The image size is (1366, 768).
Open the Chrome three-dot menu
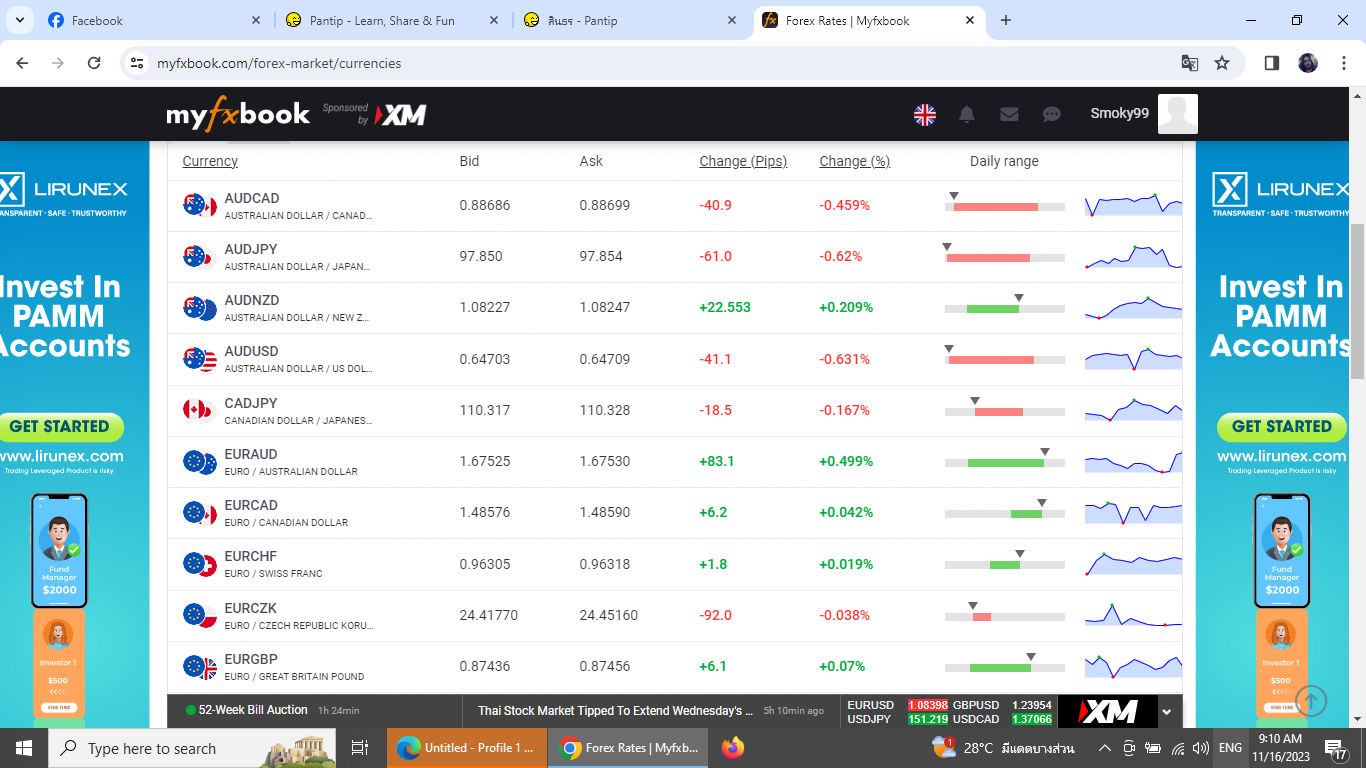(x=1343, y=63)
